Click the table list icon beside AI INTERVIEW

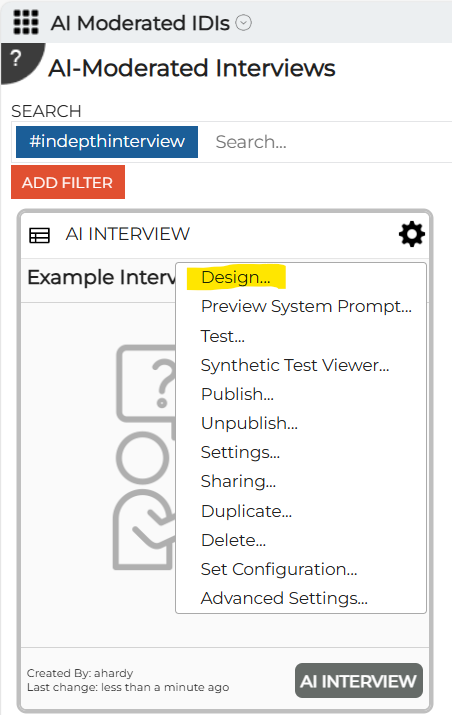40,236
